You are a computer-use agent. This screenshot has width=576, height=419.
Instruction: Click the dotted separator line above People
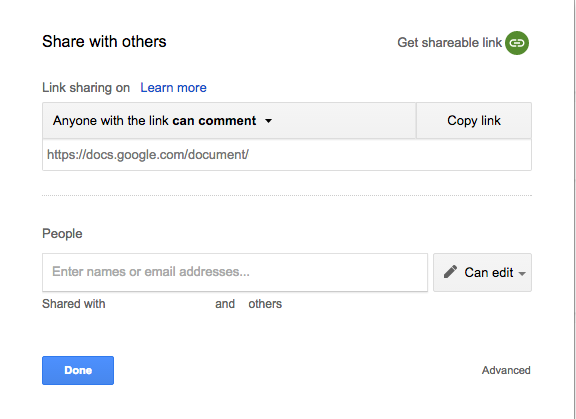(x=287, y=195)
